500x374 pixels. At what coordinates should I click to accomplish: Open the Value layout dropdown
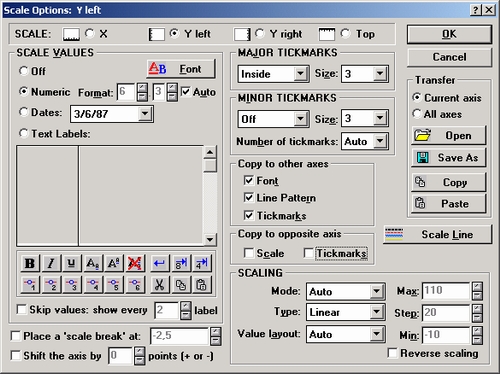tap(376, 334)
